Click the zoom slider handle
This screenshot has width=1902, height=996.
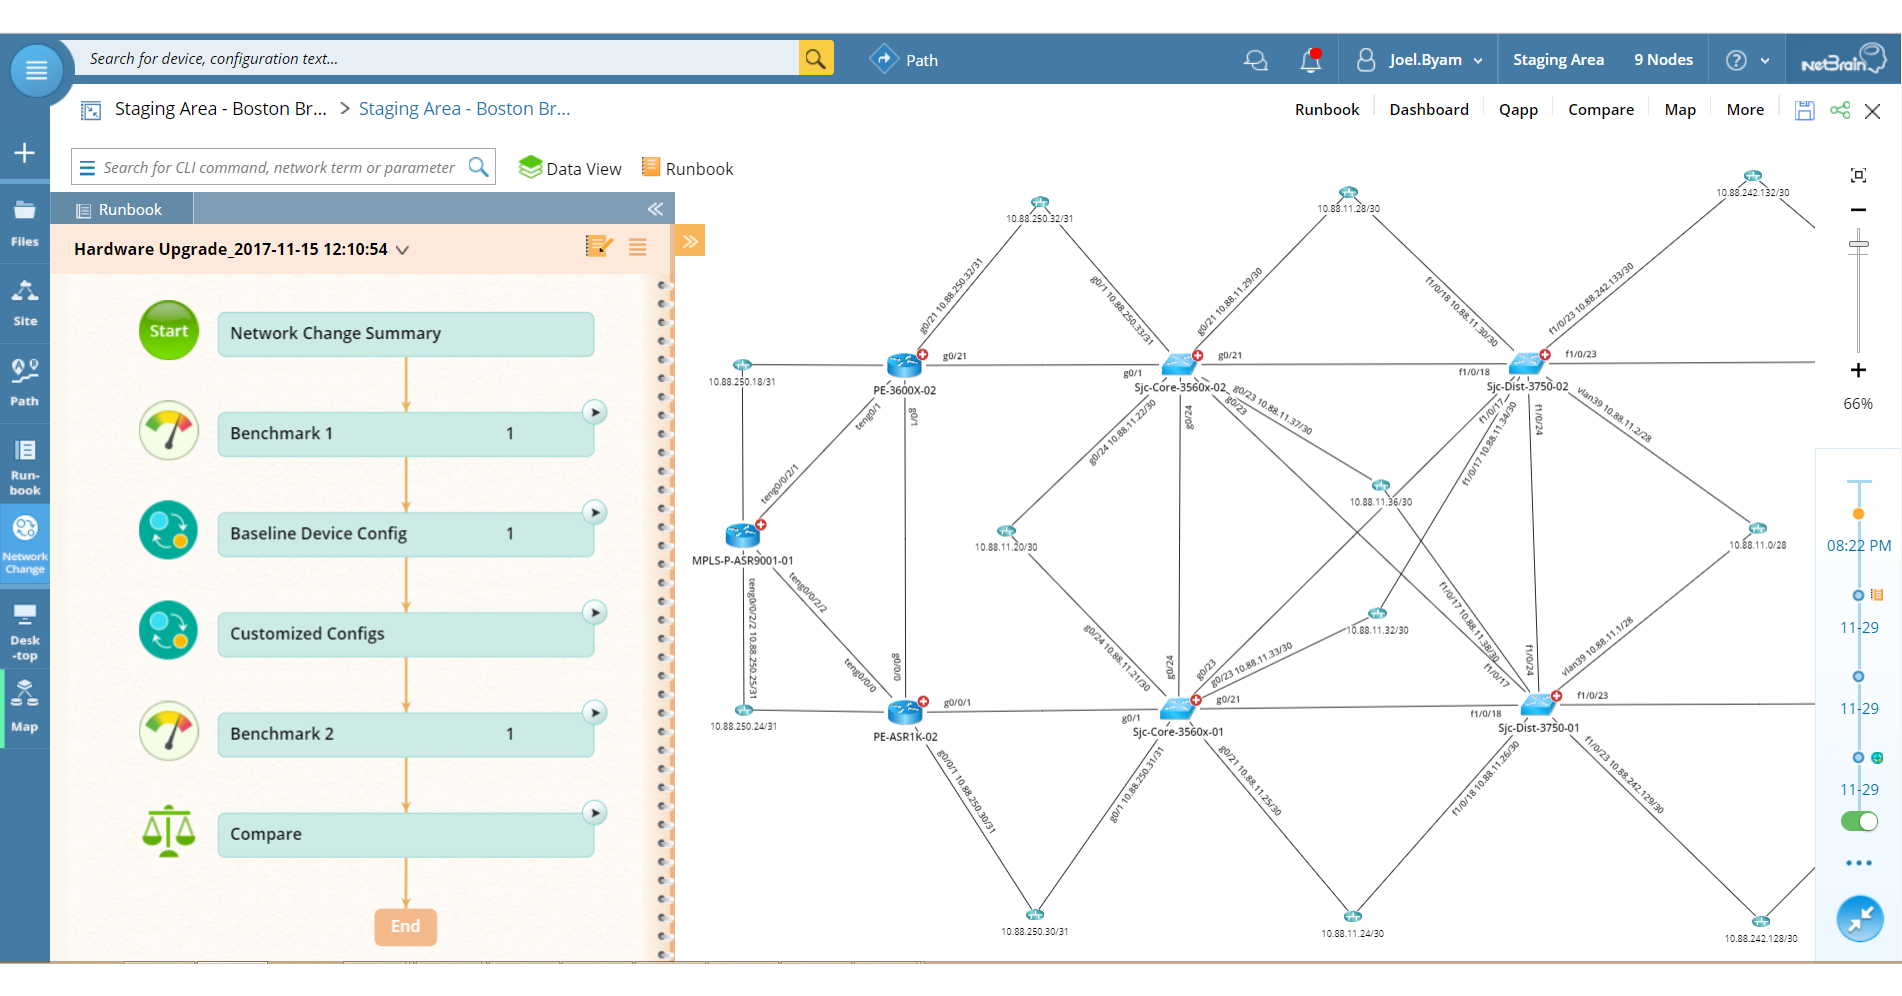(1858, 245)
